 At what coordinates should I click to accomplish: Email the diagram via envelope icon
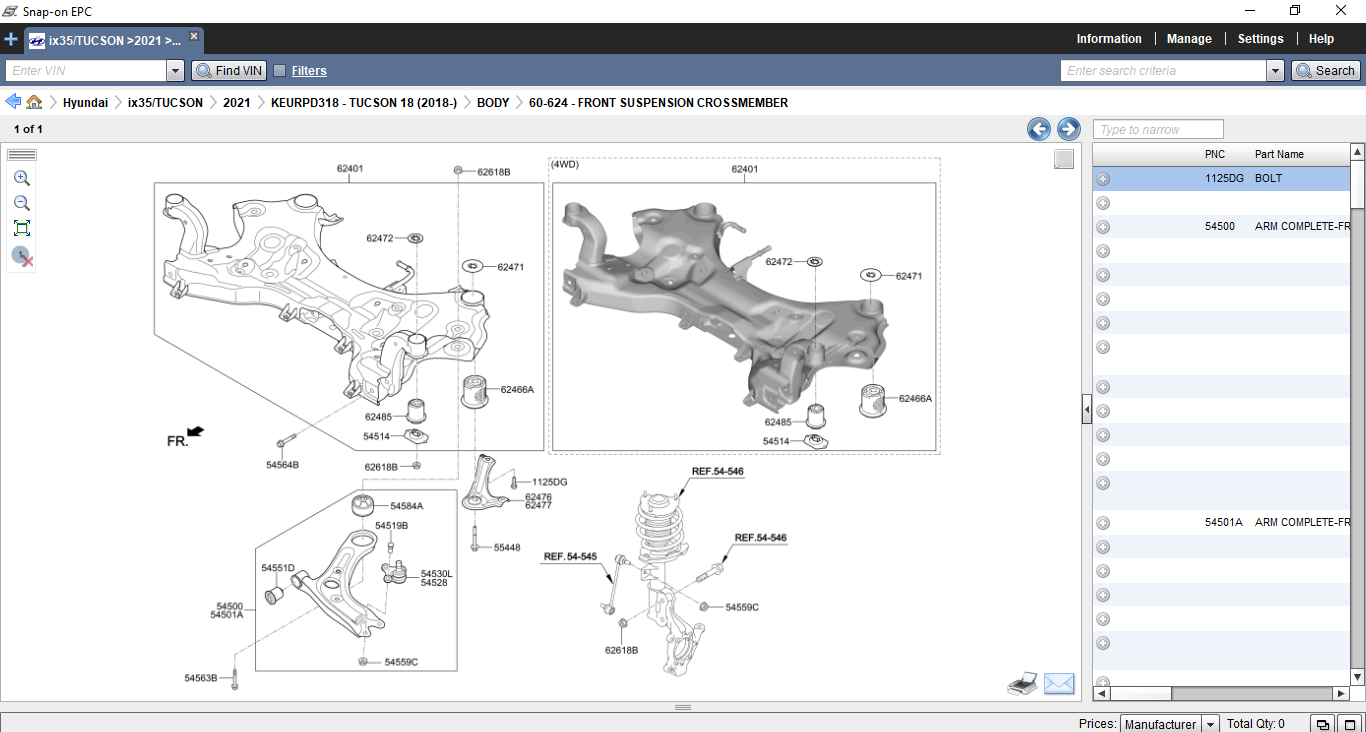[1058, 684]
